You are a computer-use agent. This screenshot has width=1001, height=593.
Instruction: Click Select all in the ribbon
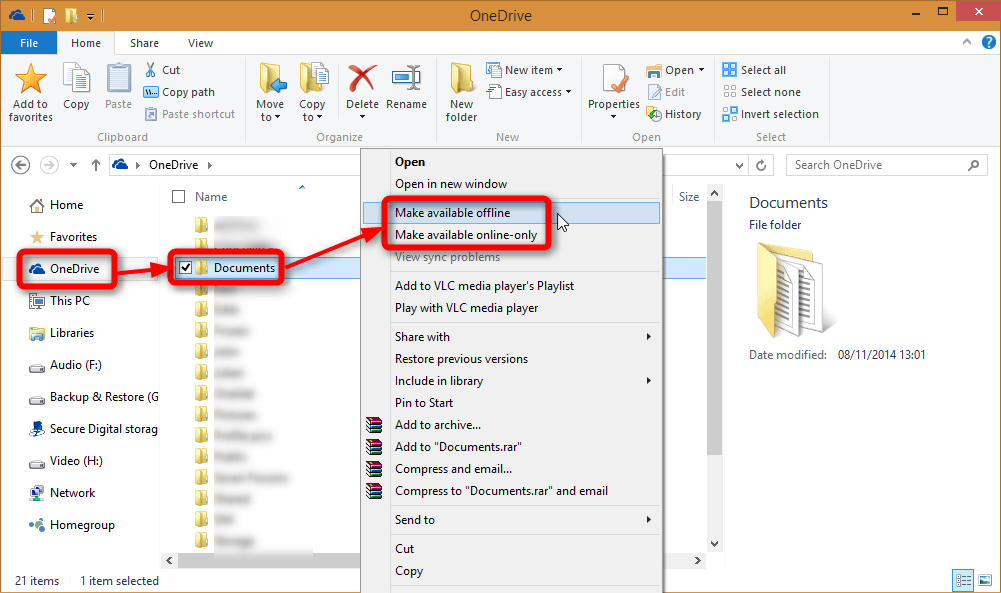[x=762, y=69]
